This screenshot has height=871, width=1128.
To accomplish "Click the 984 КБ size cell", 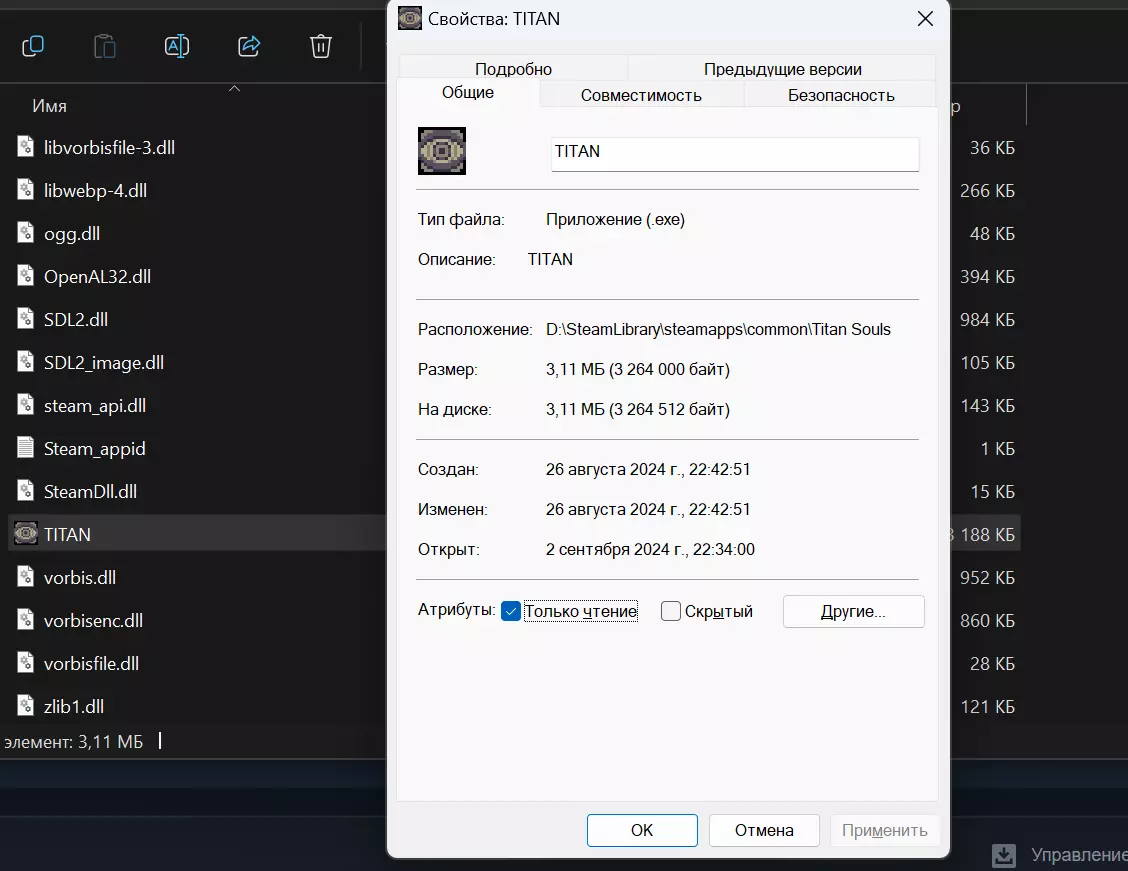I will [x=987, y=319].
